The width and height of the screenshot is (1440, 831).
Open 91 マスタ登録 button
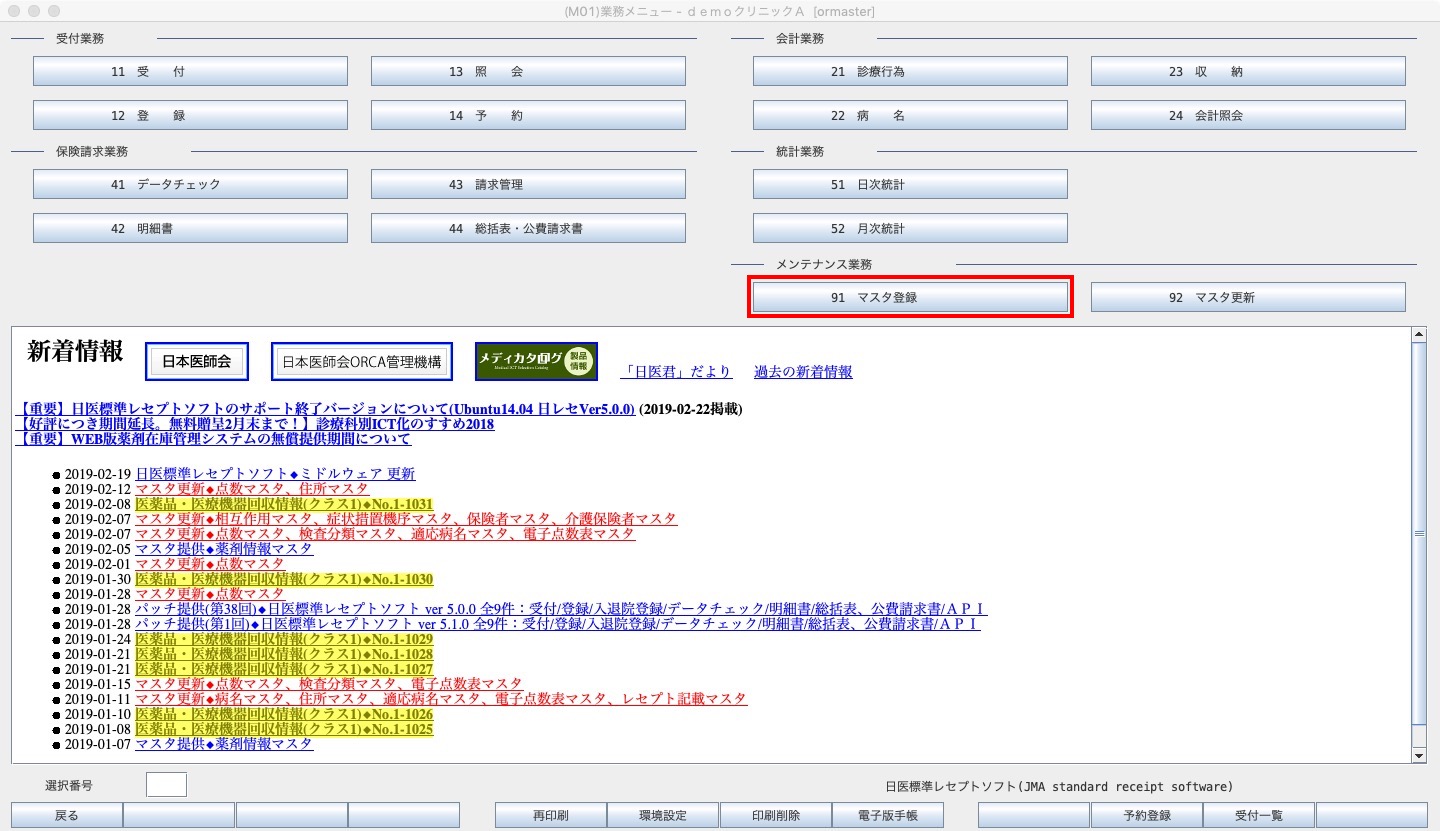tap(910, 297)
